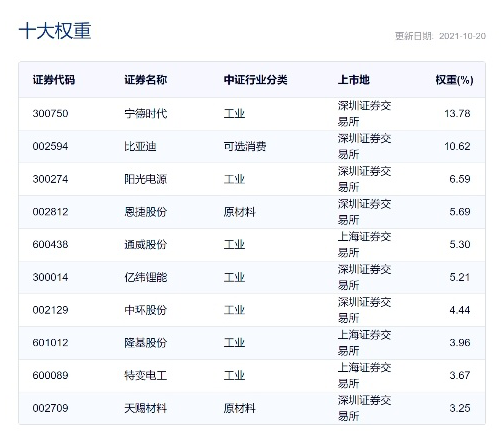Click 原材料 in the 恩捷股份 row

pos(240,212)
